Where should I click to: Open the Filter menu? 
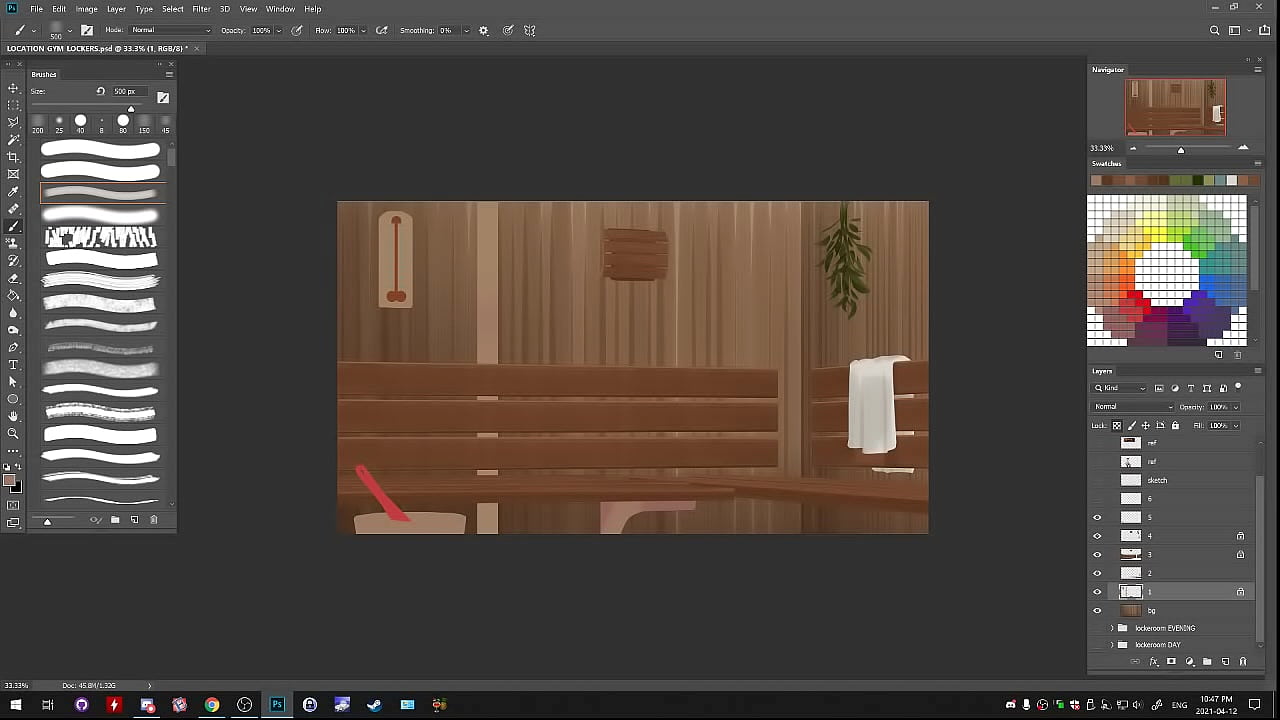click(x=201, y=9)
